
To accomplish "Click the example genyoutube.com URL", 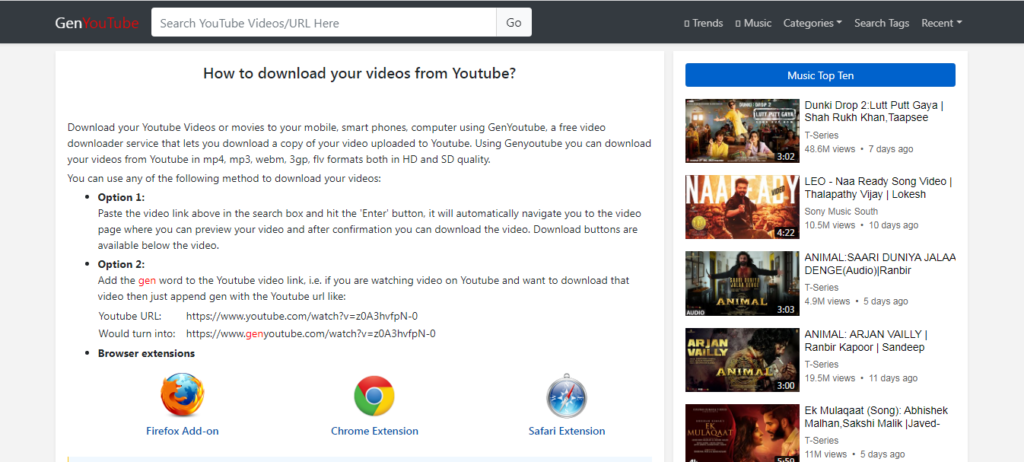I will click(x=311, y=334).
